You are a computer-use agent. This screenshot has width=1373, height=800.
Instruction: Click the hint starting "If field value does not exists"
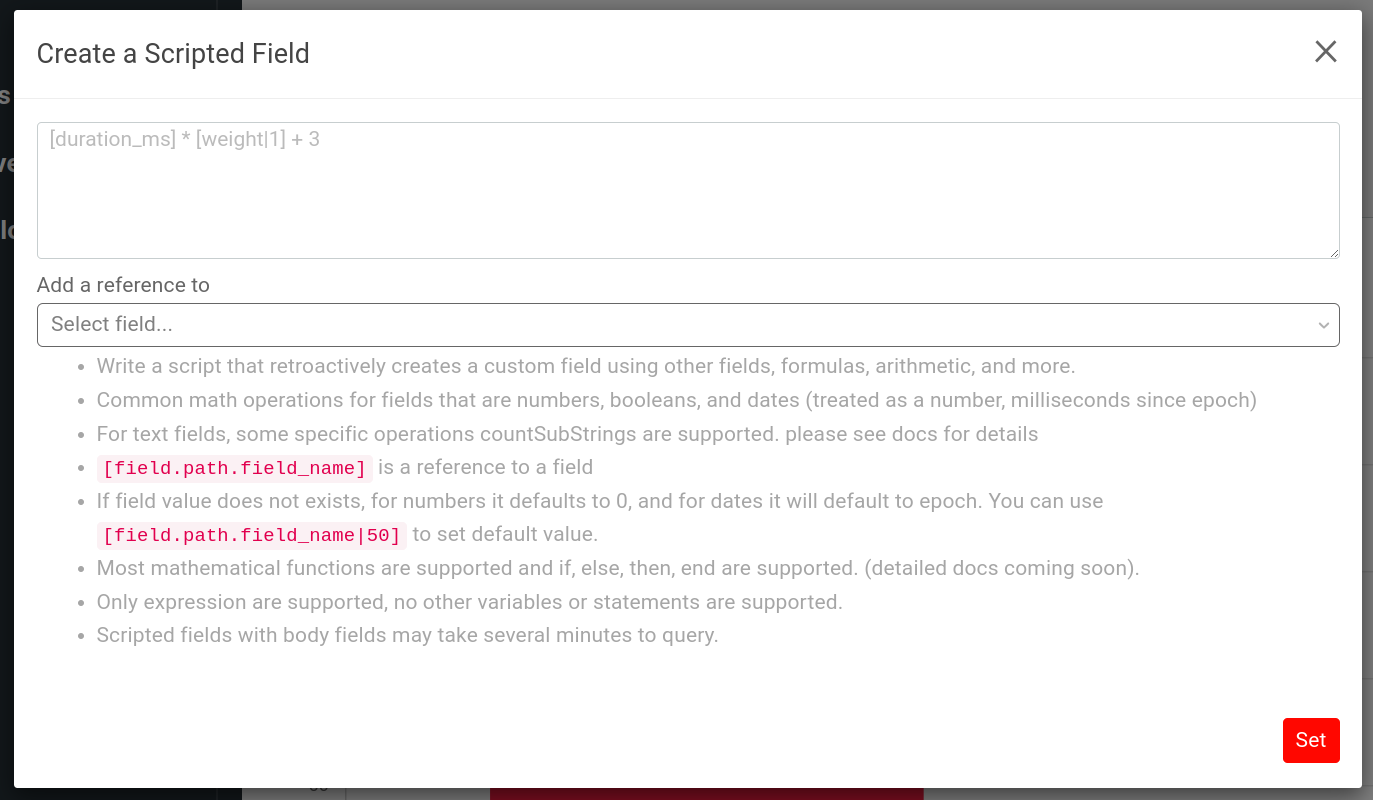[x=599, y=501]
